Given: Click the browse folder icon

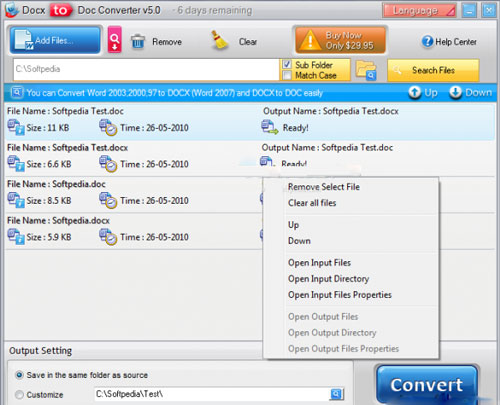Looking at the screenshot, I should (366, 70).
